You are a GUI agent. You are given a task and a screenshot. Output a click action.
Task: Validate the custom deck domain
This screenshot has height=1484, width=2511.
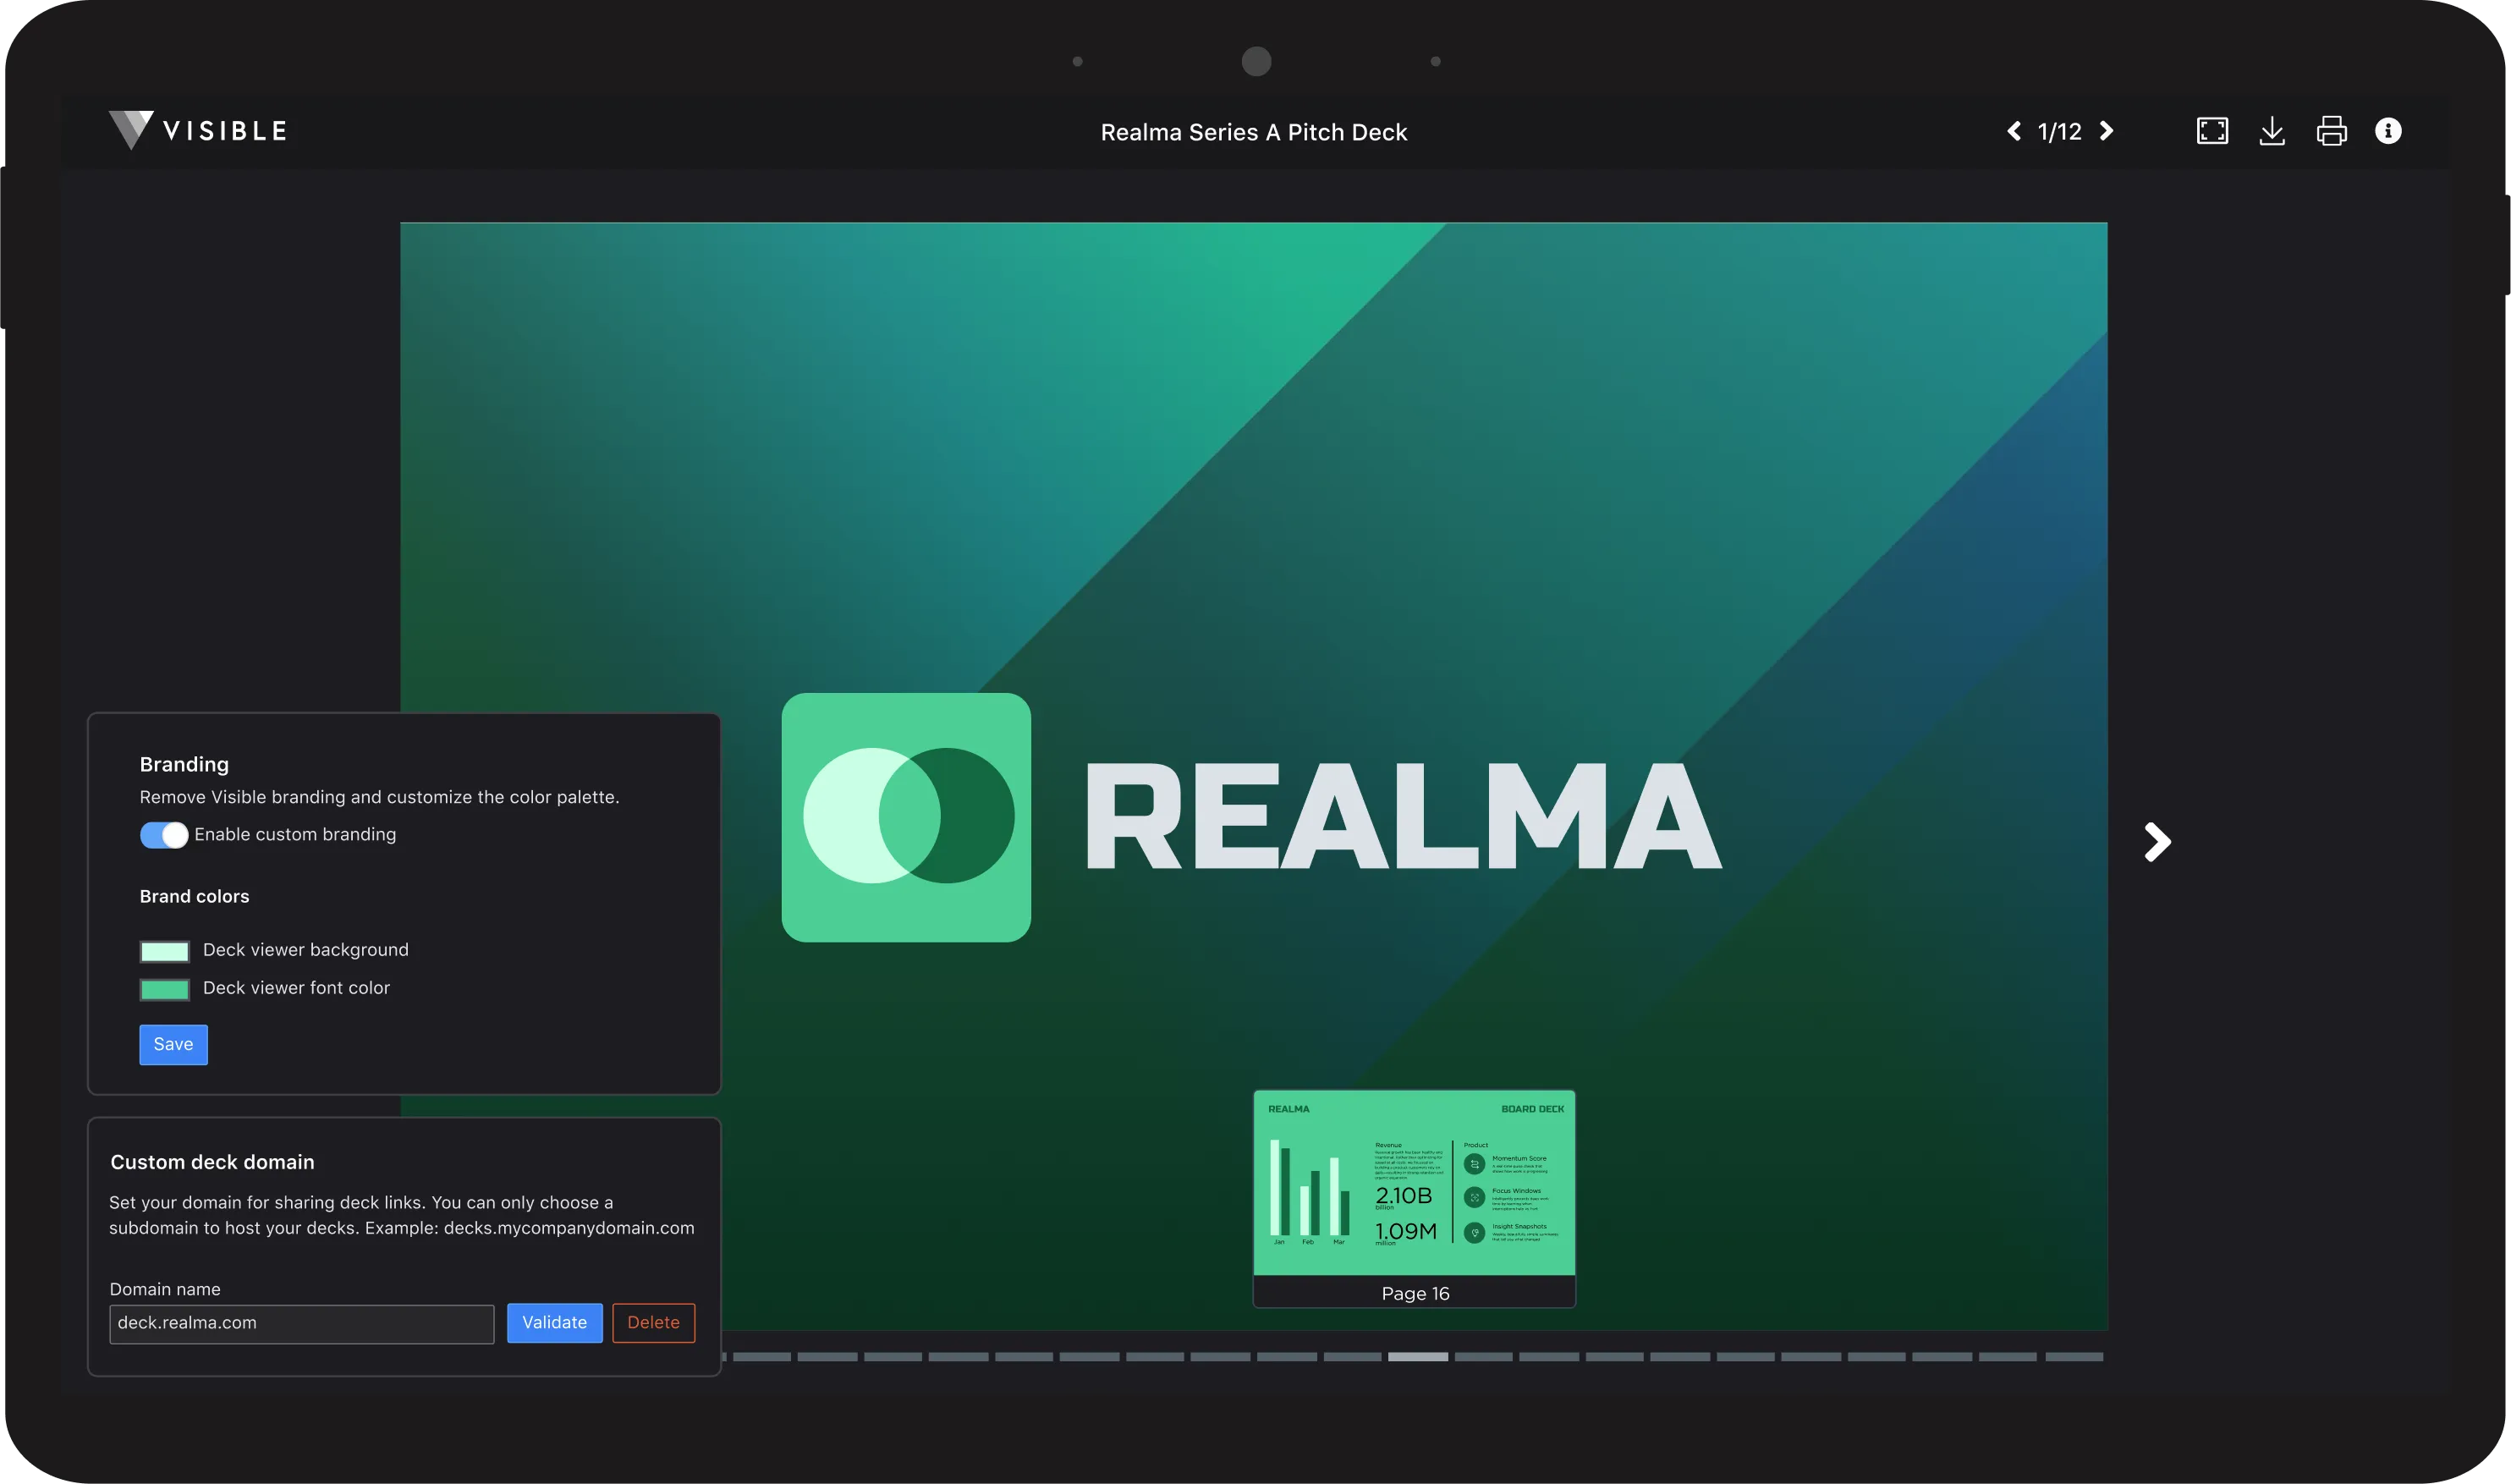pos(554,1322)
